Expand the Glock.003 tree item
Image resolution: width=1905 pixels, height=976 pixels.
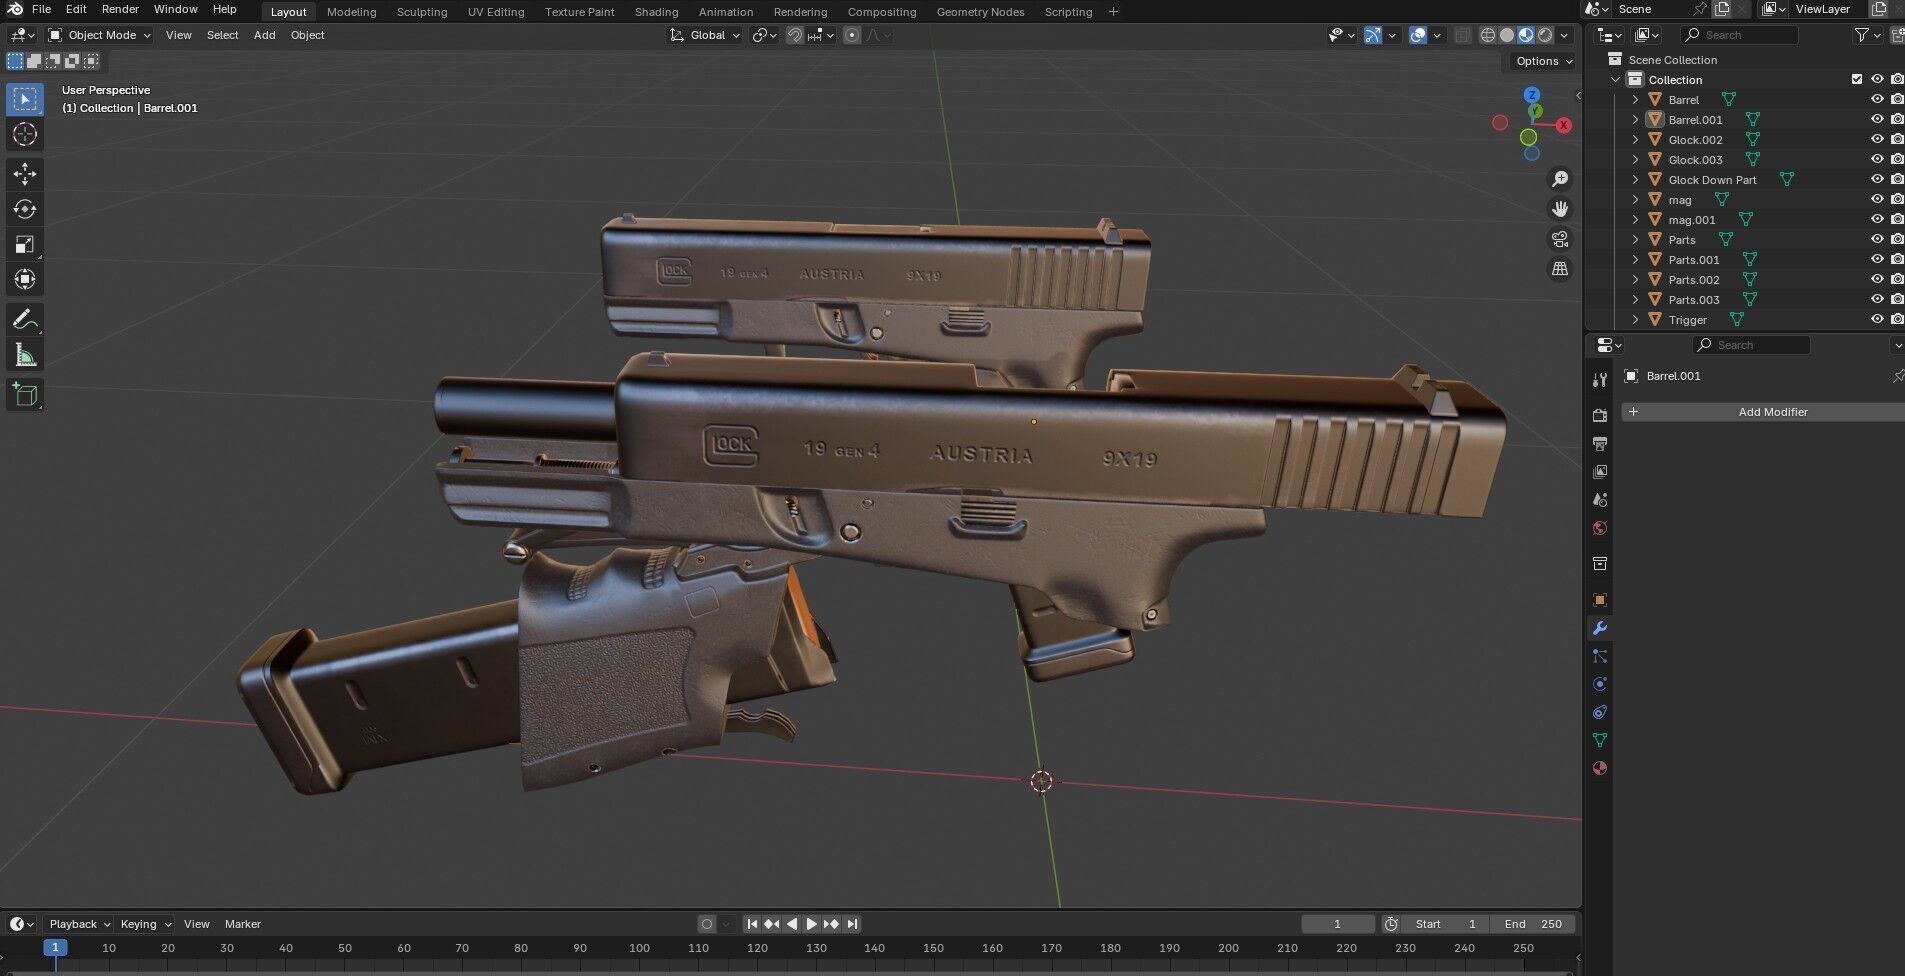tap(1635, 159)
